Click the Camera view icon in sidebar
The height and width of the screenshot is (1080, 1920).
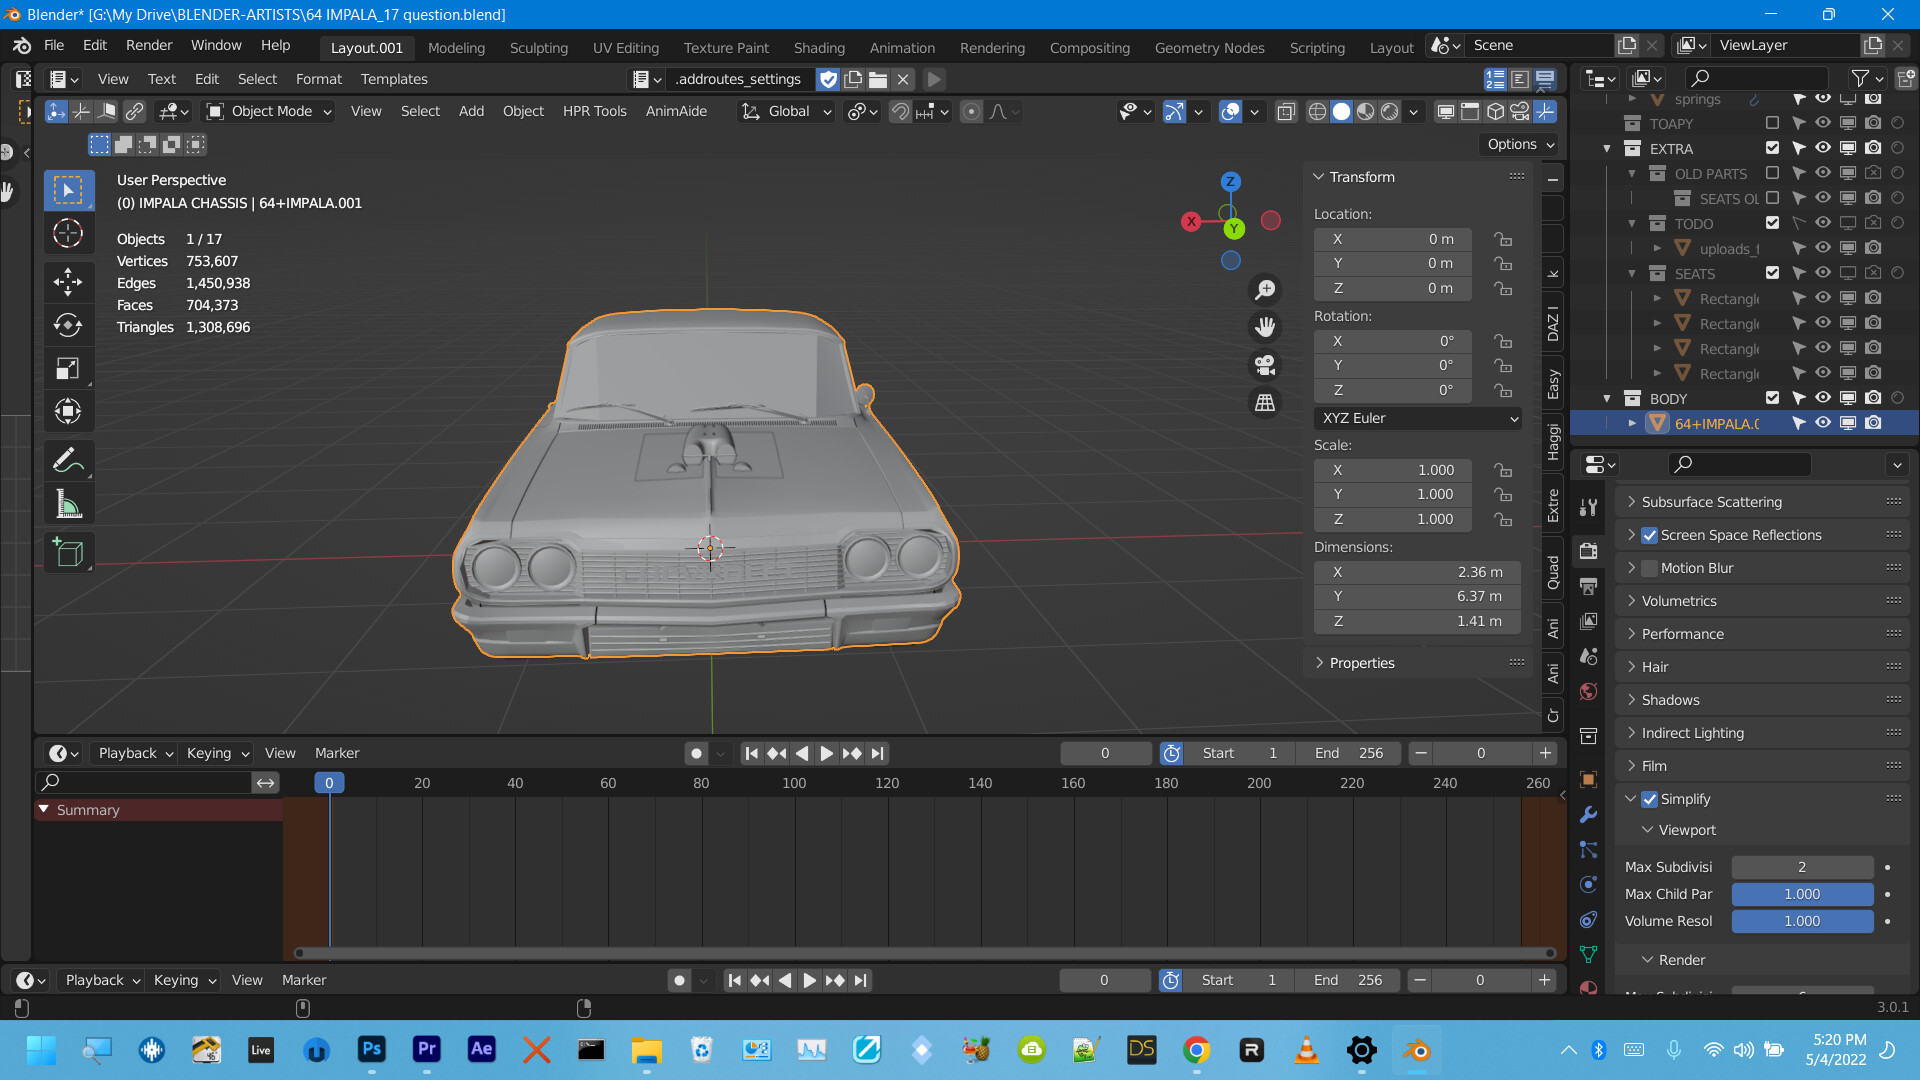(x=1265, y=363)
